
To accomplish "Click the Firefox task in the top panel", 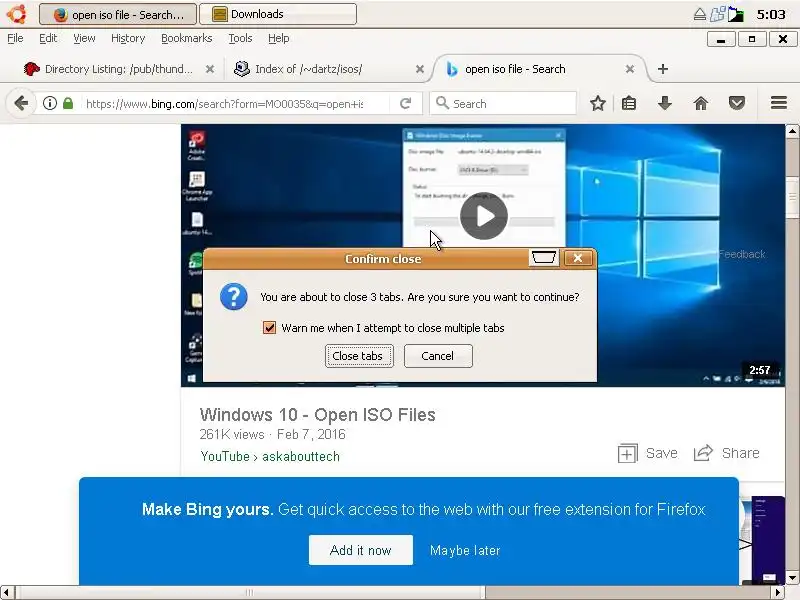I will [118, 14].
